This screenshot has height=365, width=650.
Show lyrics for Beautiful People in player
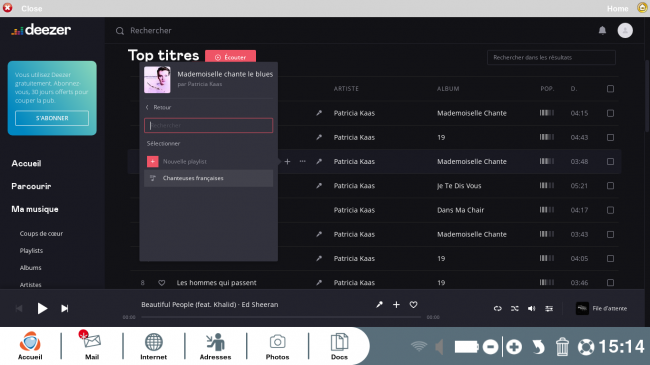tap(379, 304)
